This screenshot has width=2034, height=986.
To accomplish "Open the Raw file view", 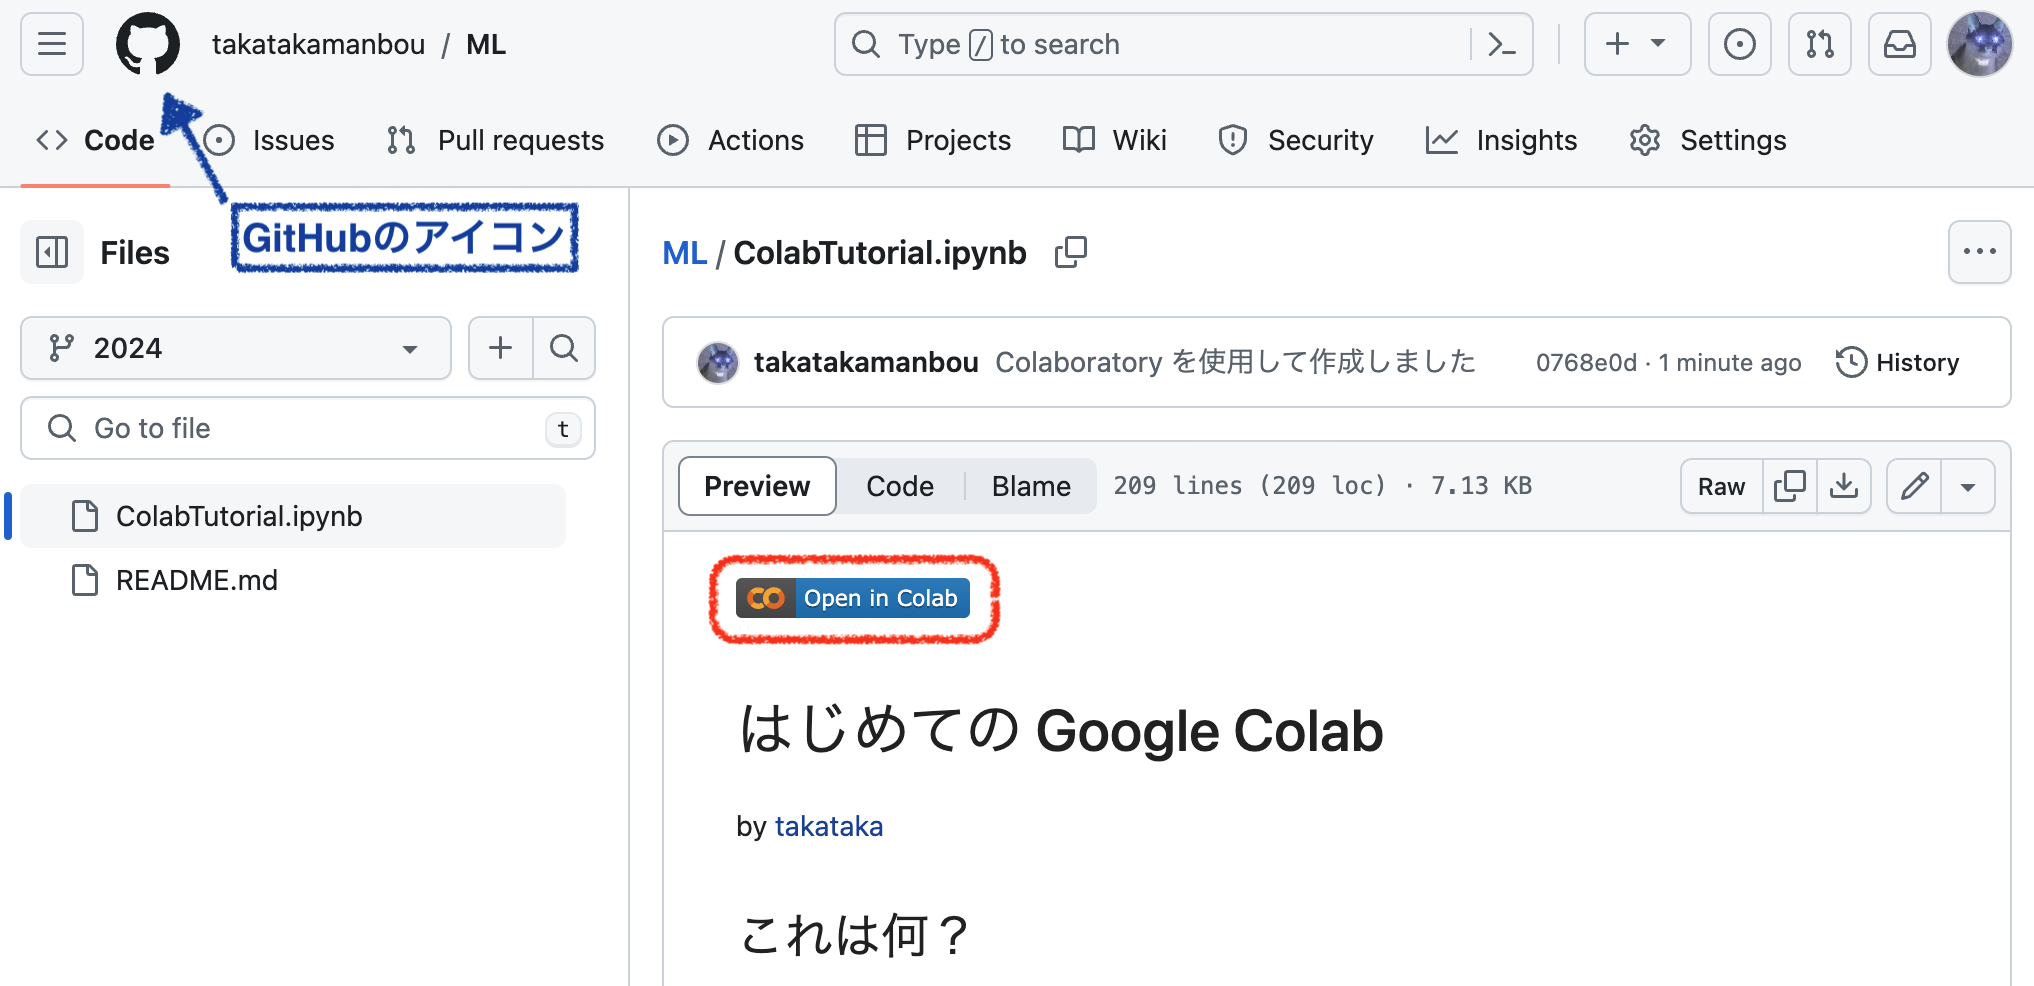I will click(x=1721, y=486).
